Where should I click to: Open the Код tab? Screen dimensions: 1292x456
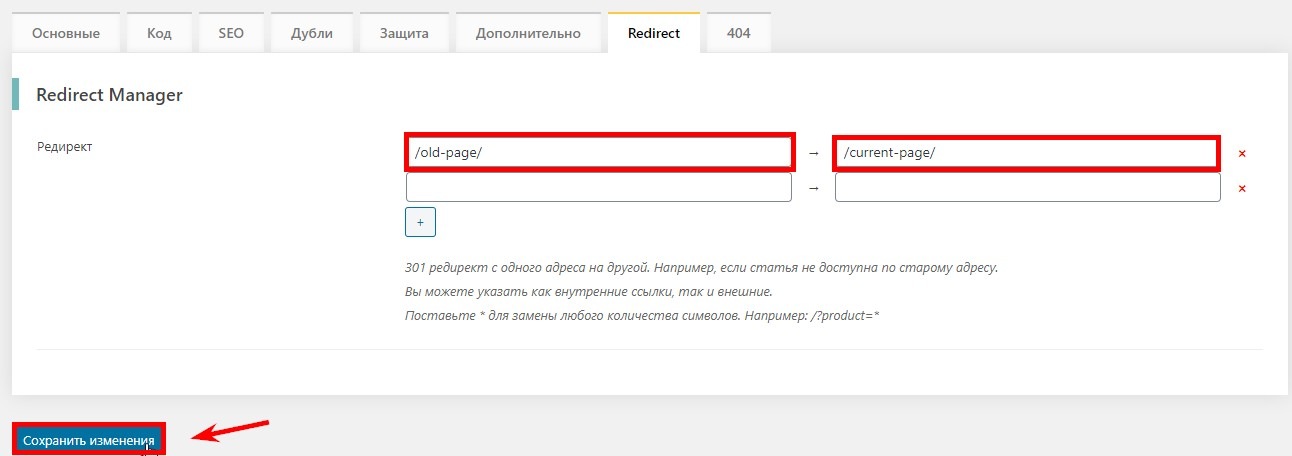[159, 33]
